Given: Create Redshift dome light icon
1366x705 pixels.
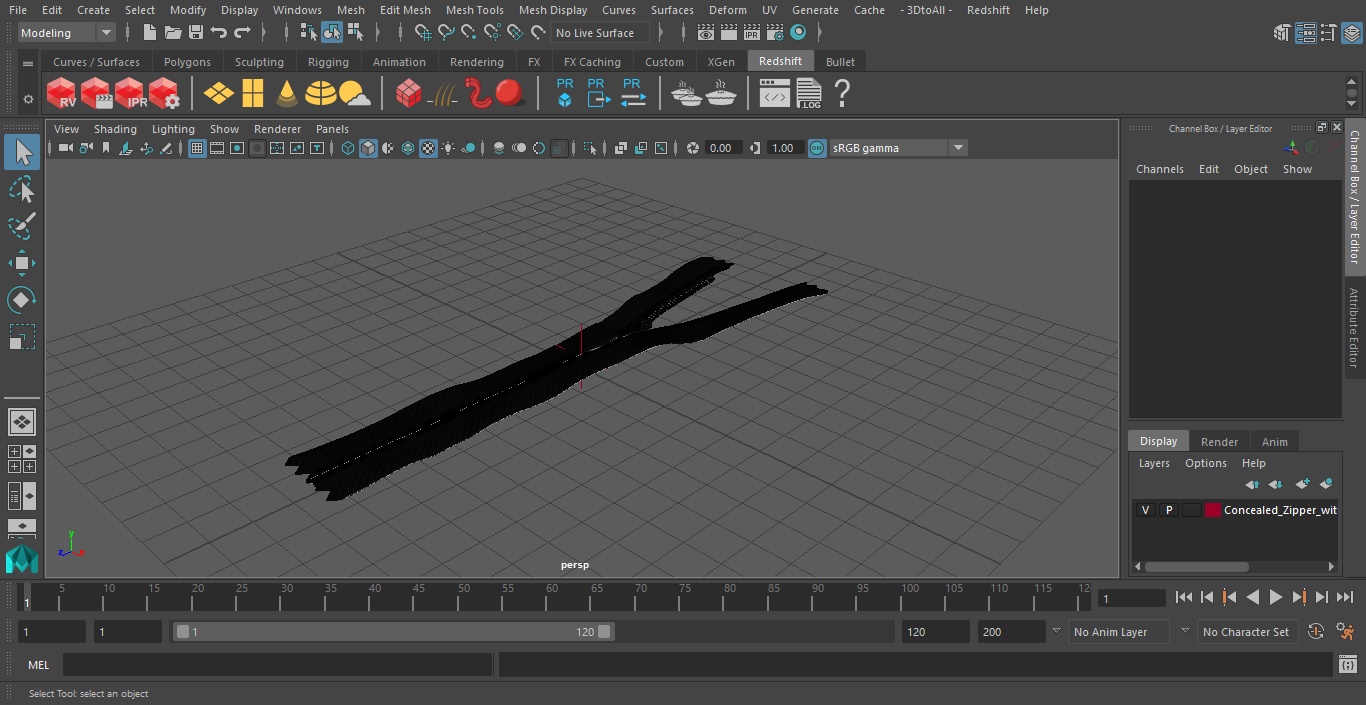Looking at the screenshot, I should [321, 93].
